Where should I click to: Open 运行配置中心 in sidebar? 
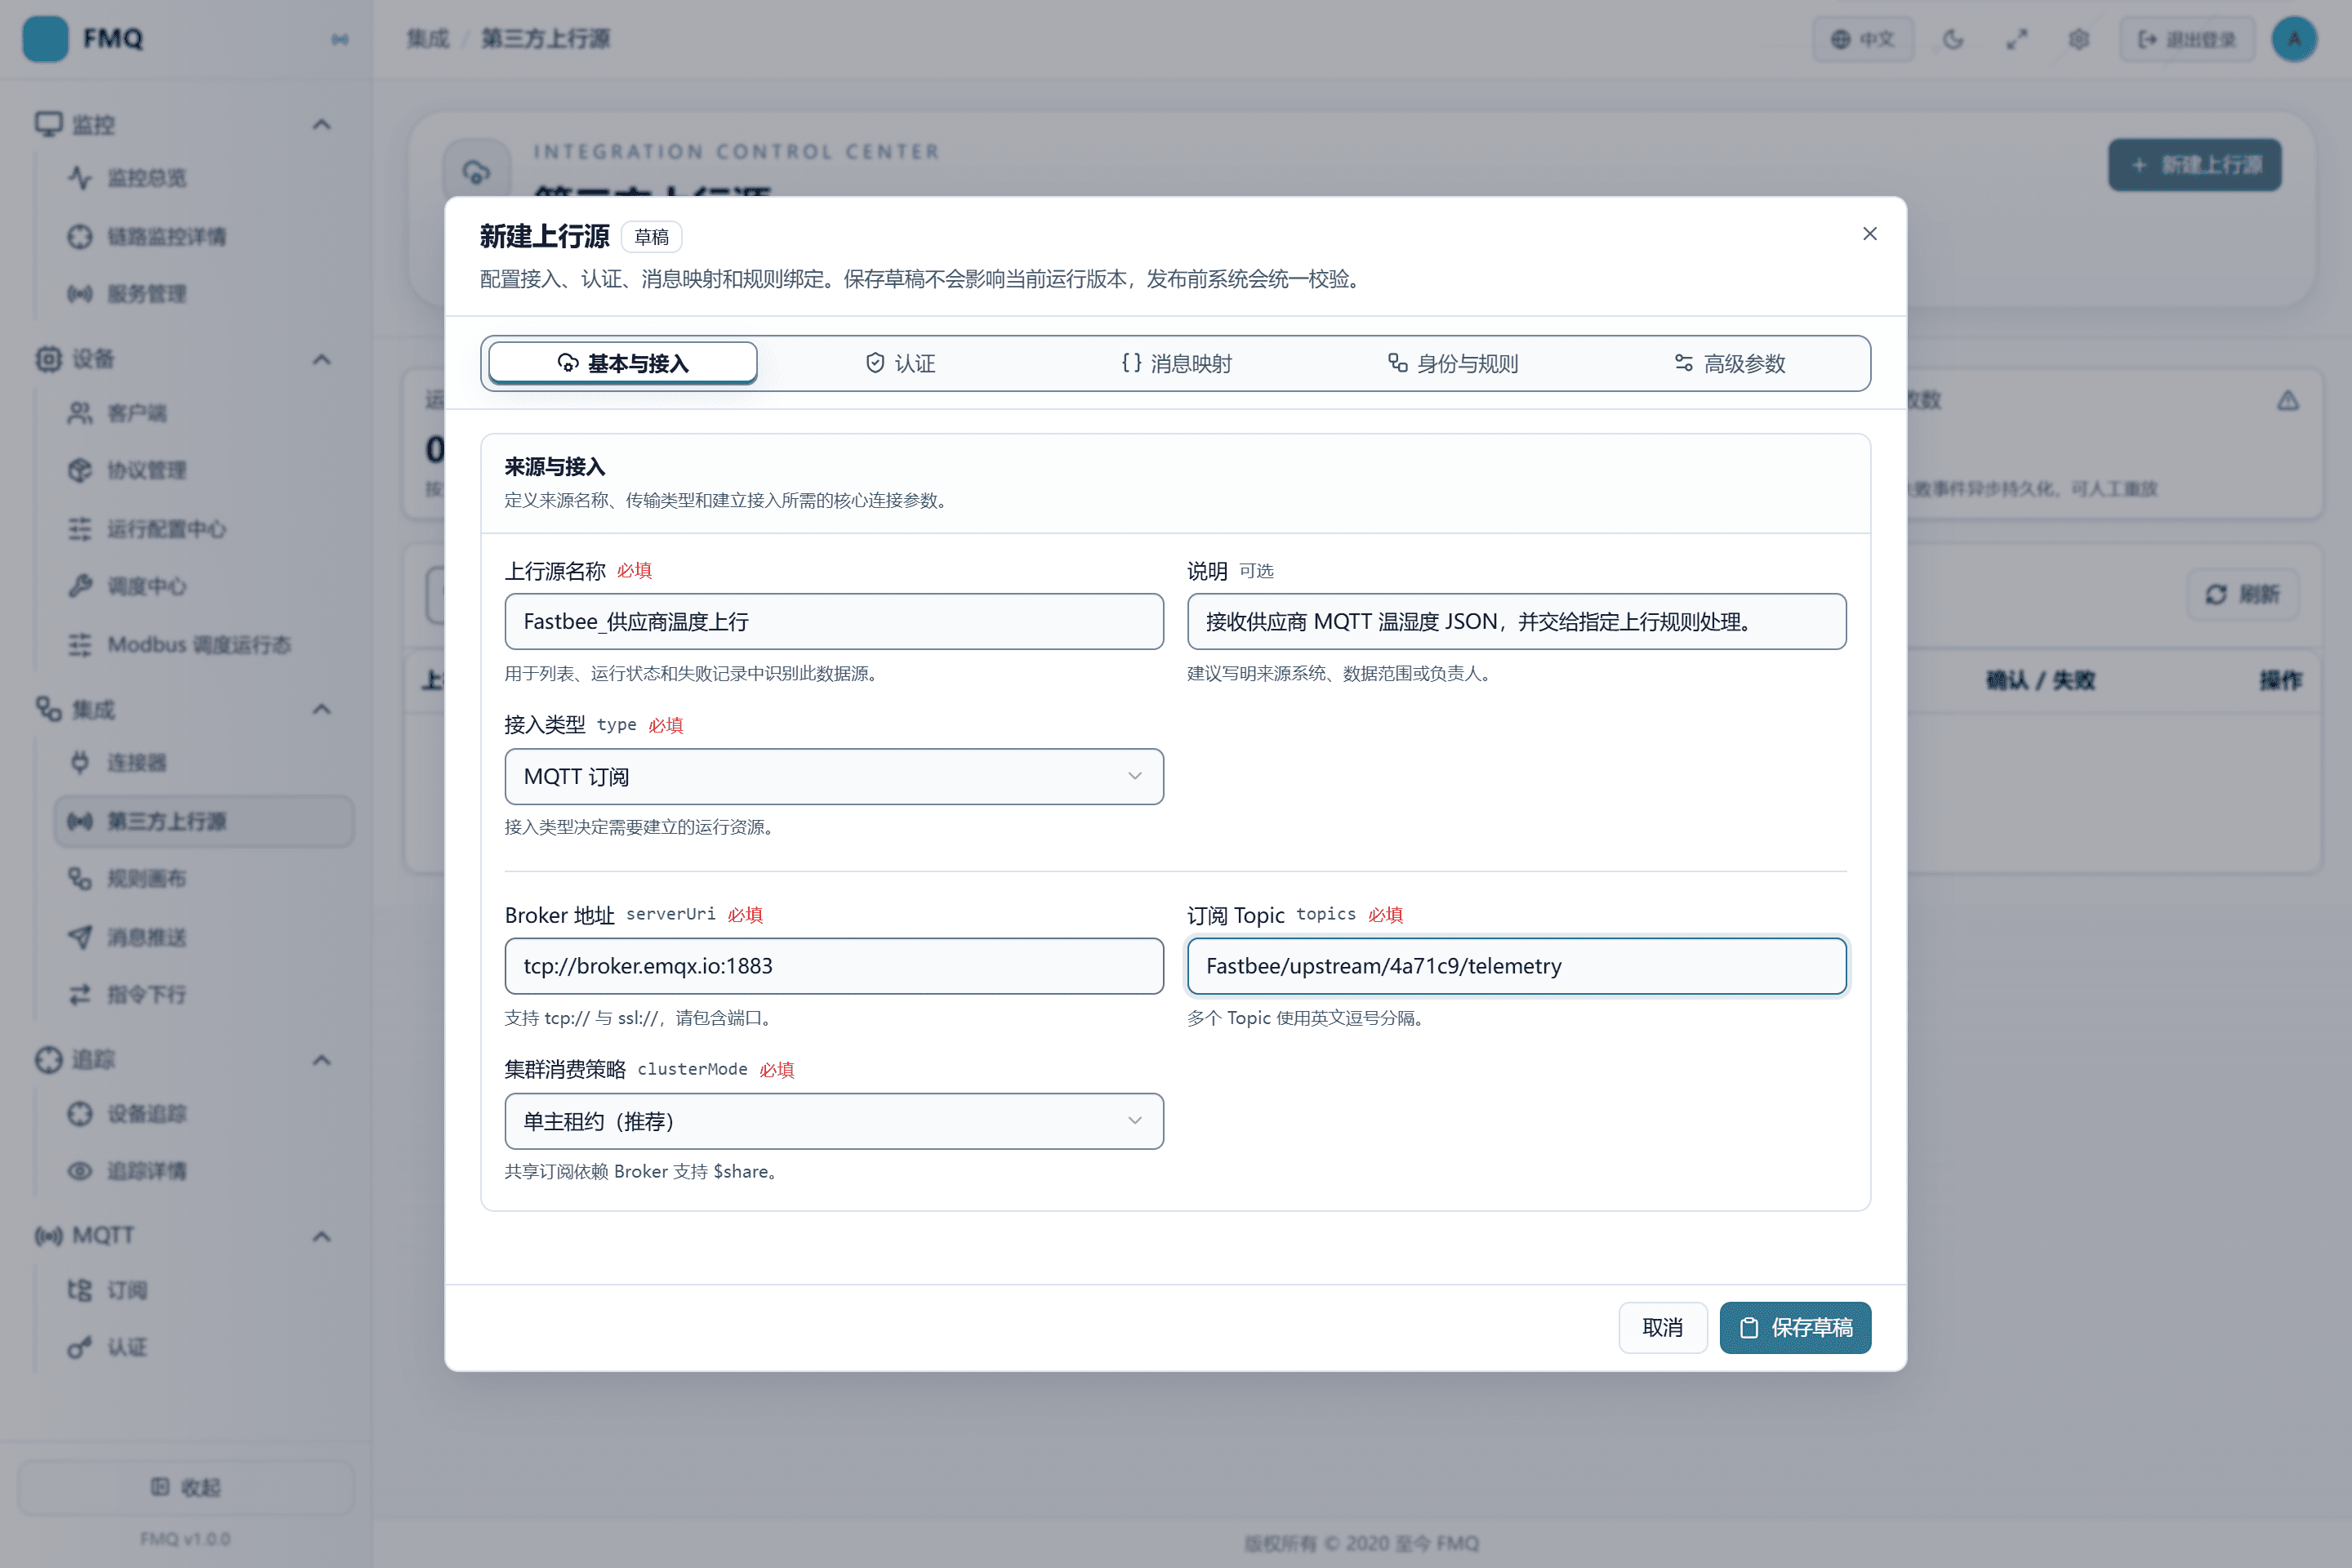coord(204,529)
